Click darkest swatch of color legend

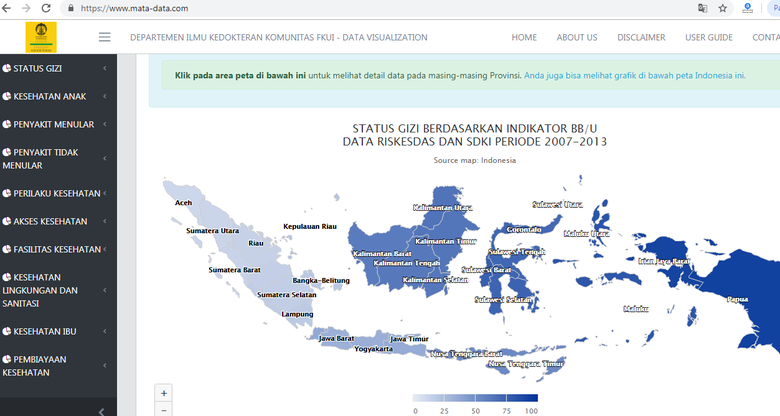522,398
